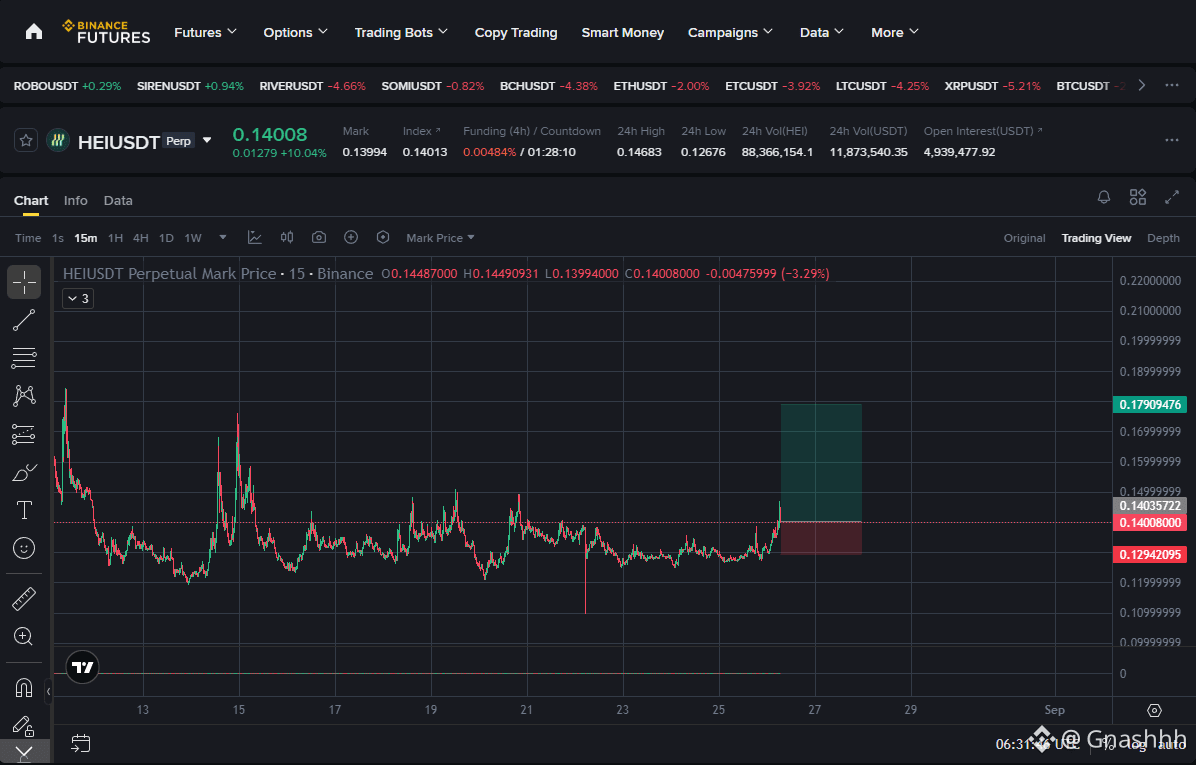The height and width of the screenshot is (765, 1196).
Task: Open the HEIUSDT pair selector arrow
Action: [207, 140]
